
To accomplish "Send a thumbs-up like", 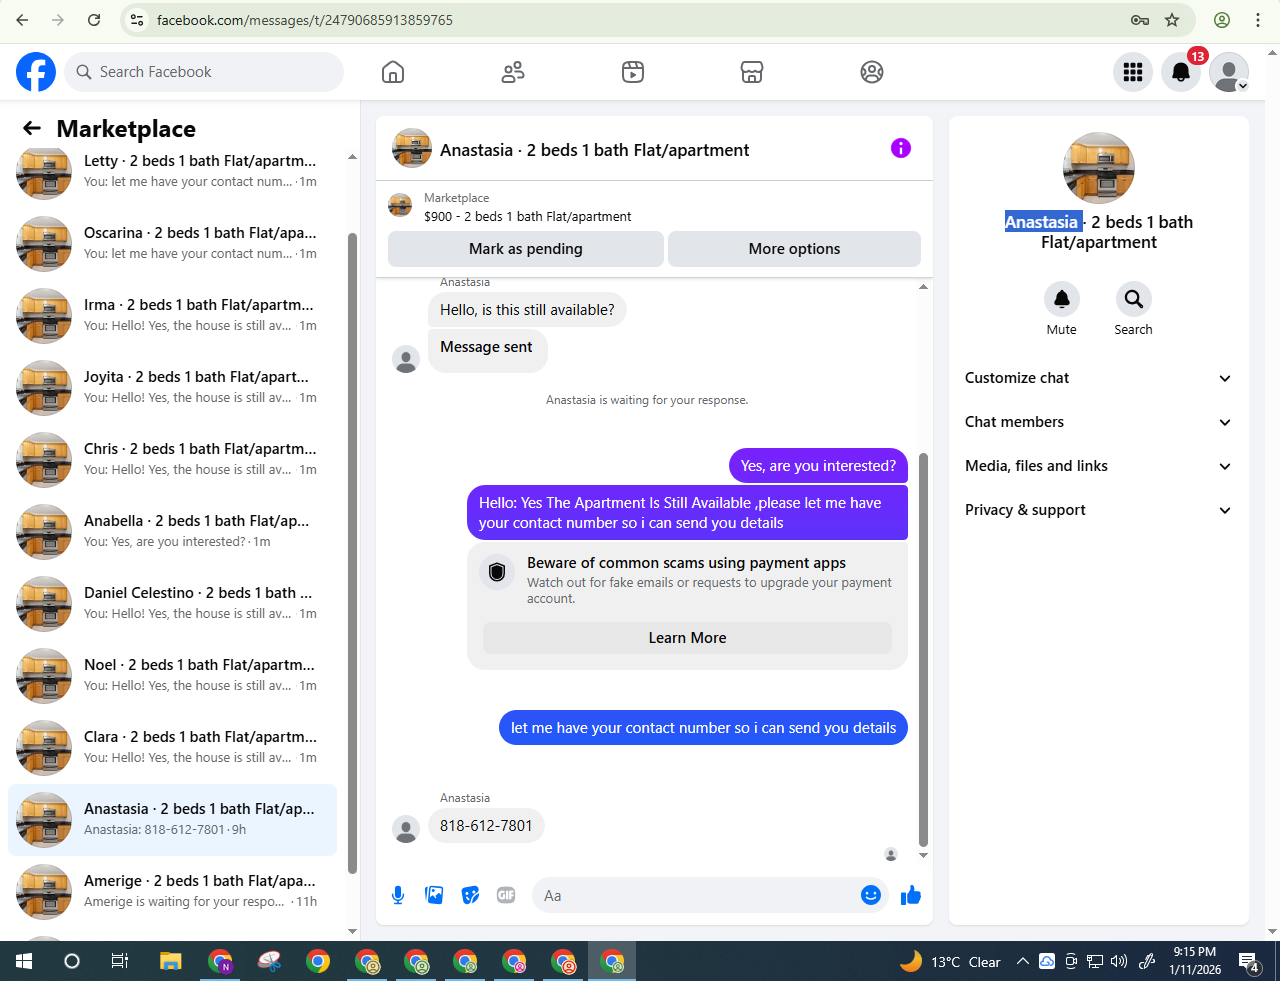I will [x=910, y=895].
